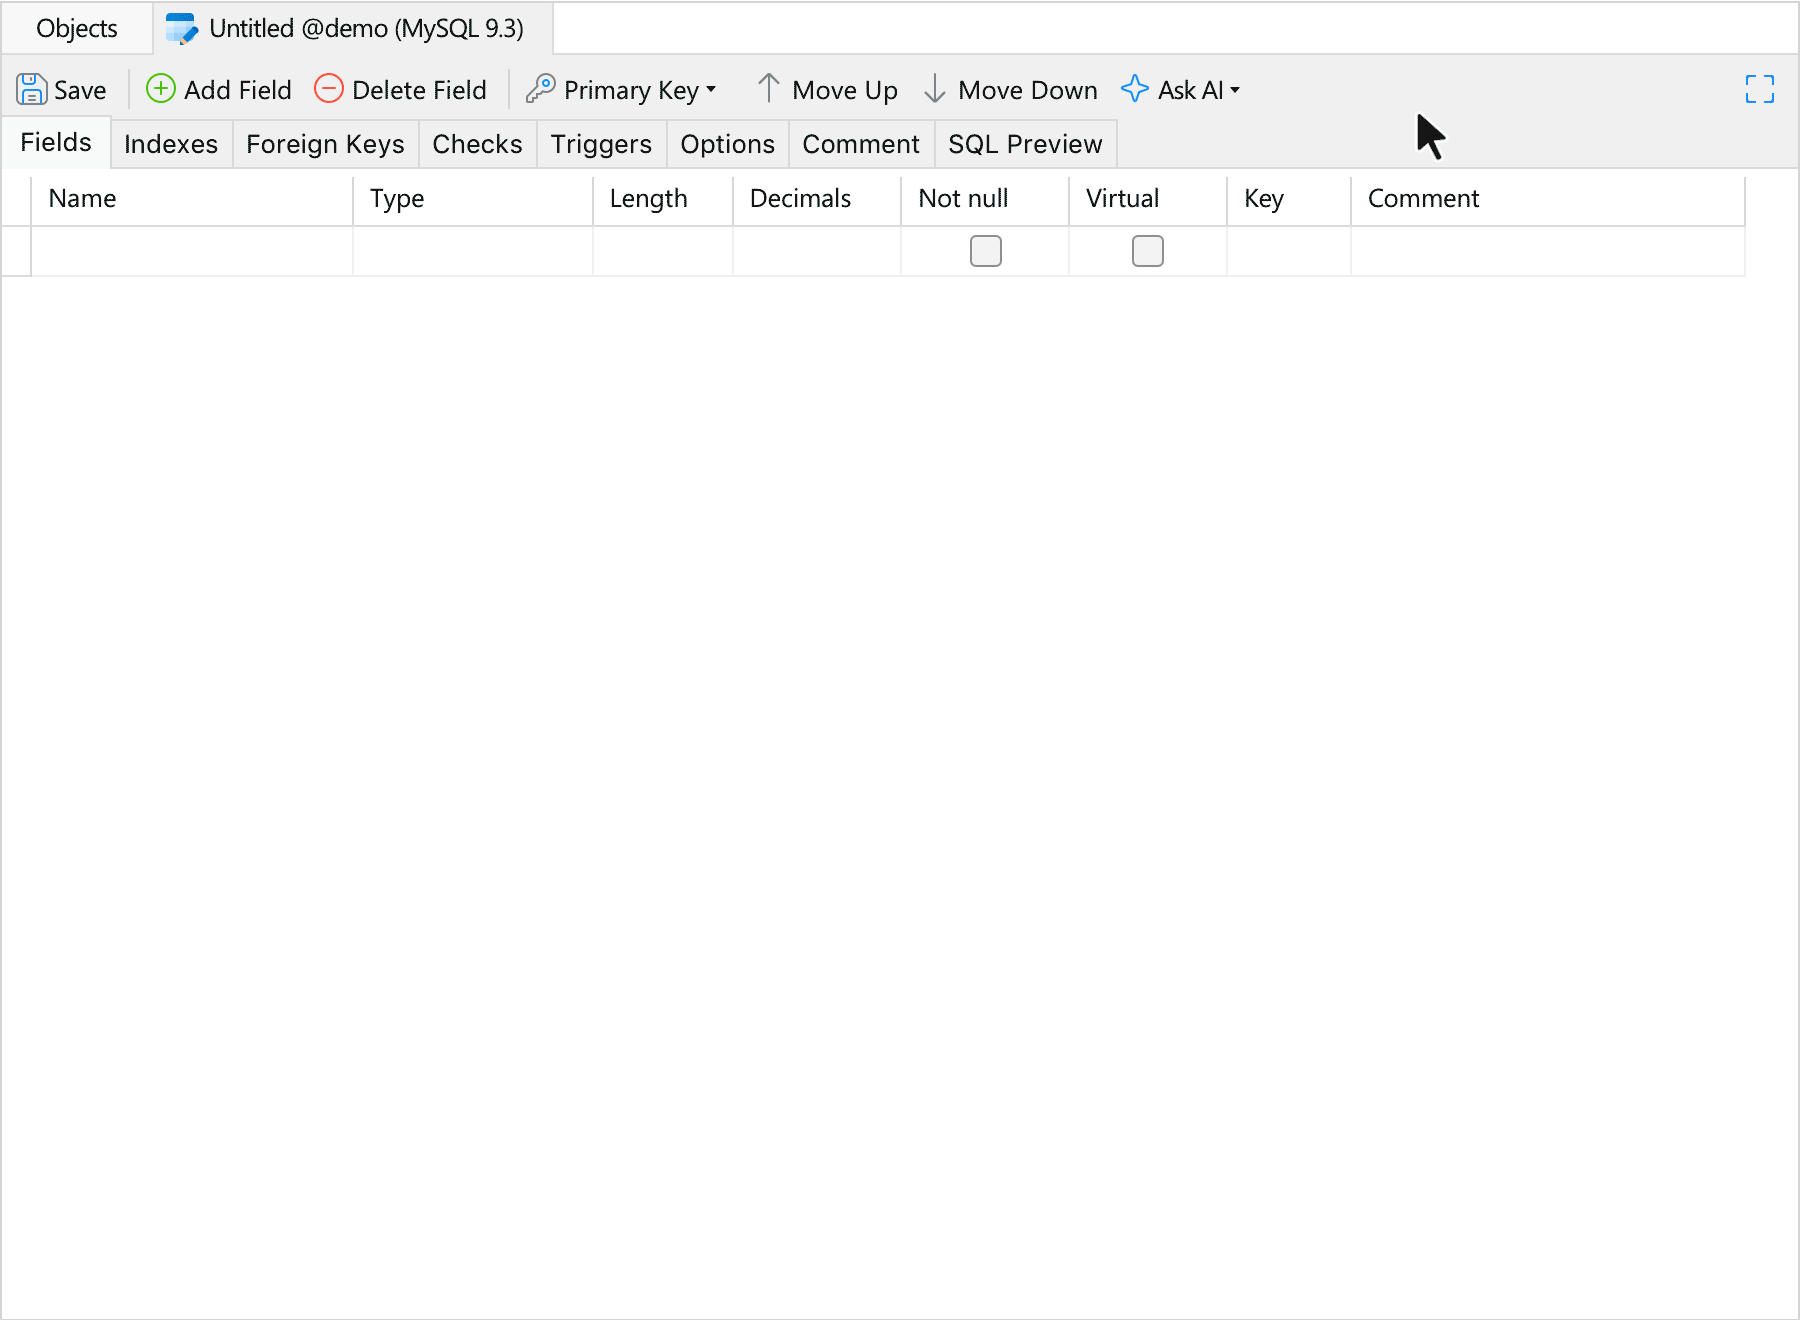Select the Fields tab
Image resolution: width=1800 pixels, height=1320 pixels.
pos(56,142)
